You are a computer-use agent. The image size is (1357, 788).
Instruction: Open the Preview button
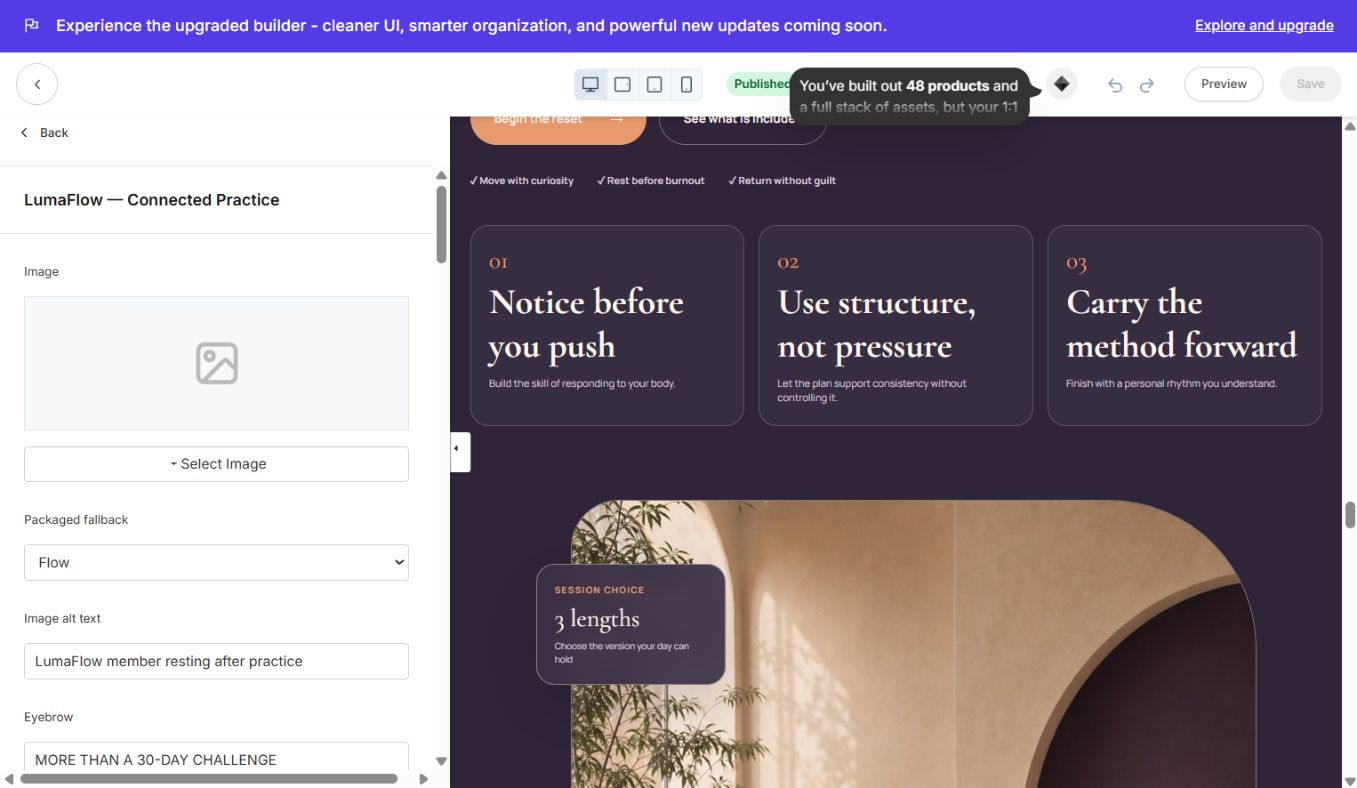[x=1224, y=84]
